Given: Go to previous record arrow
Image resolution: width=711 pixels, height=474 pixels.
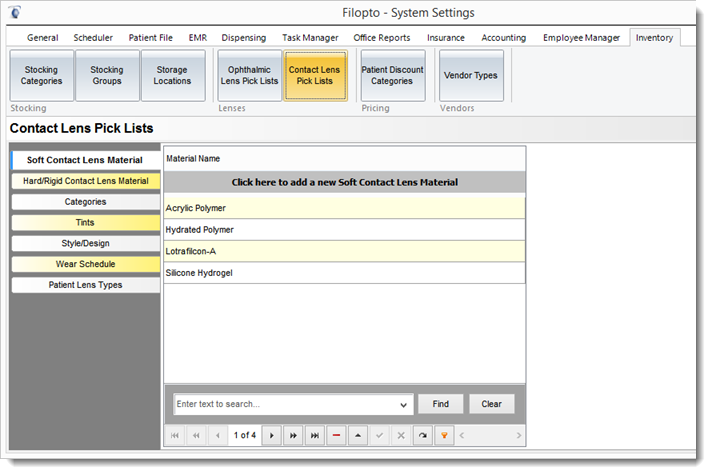Looking at the screenshot, I should [x=218, y=436].
